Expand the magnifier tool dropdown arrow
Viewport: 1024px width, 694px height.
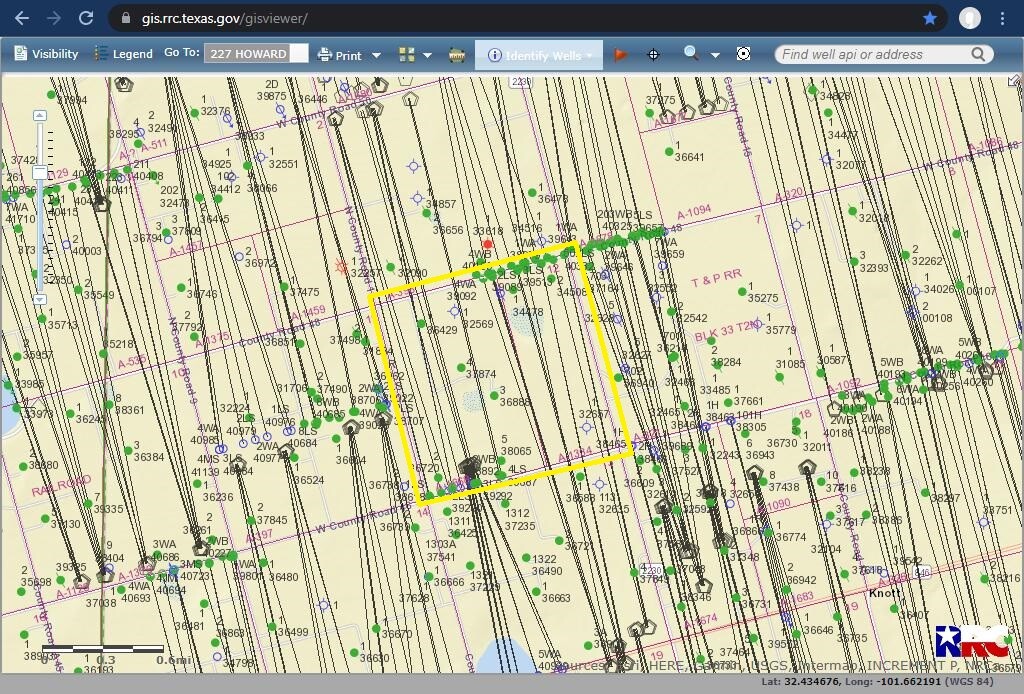click(715, 56)
